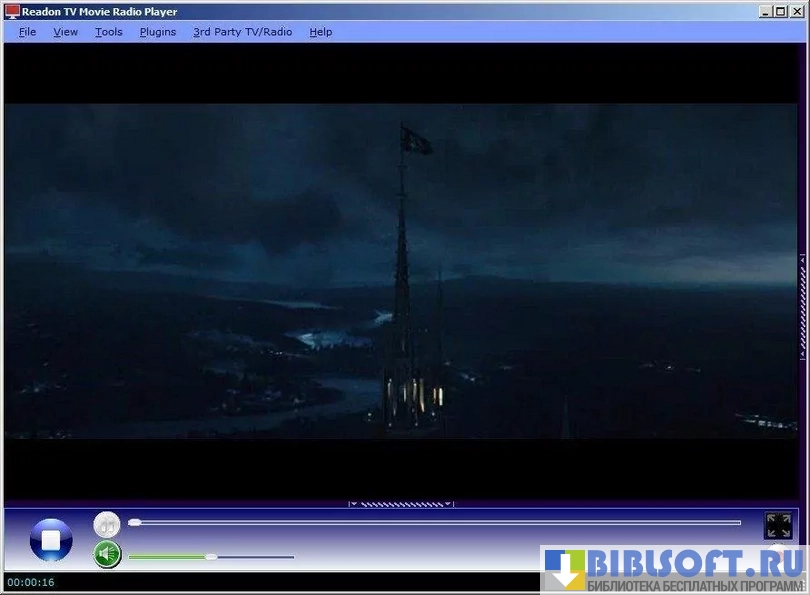Open the View menu
810x595 pixels.
click(66, 32)
